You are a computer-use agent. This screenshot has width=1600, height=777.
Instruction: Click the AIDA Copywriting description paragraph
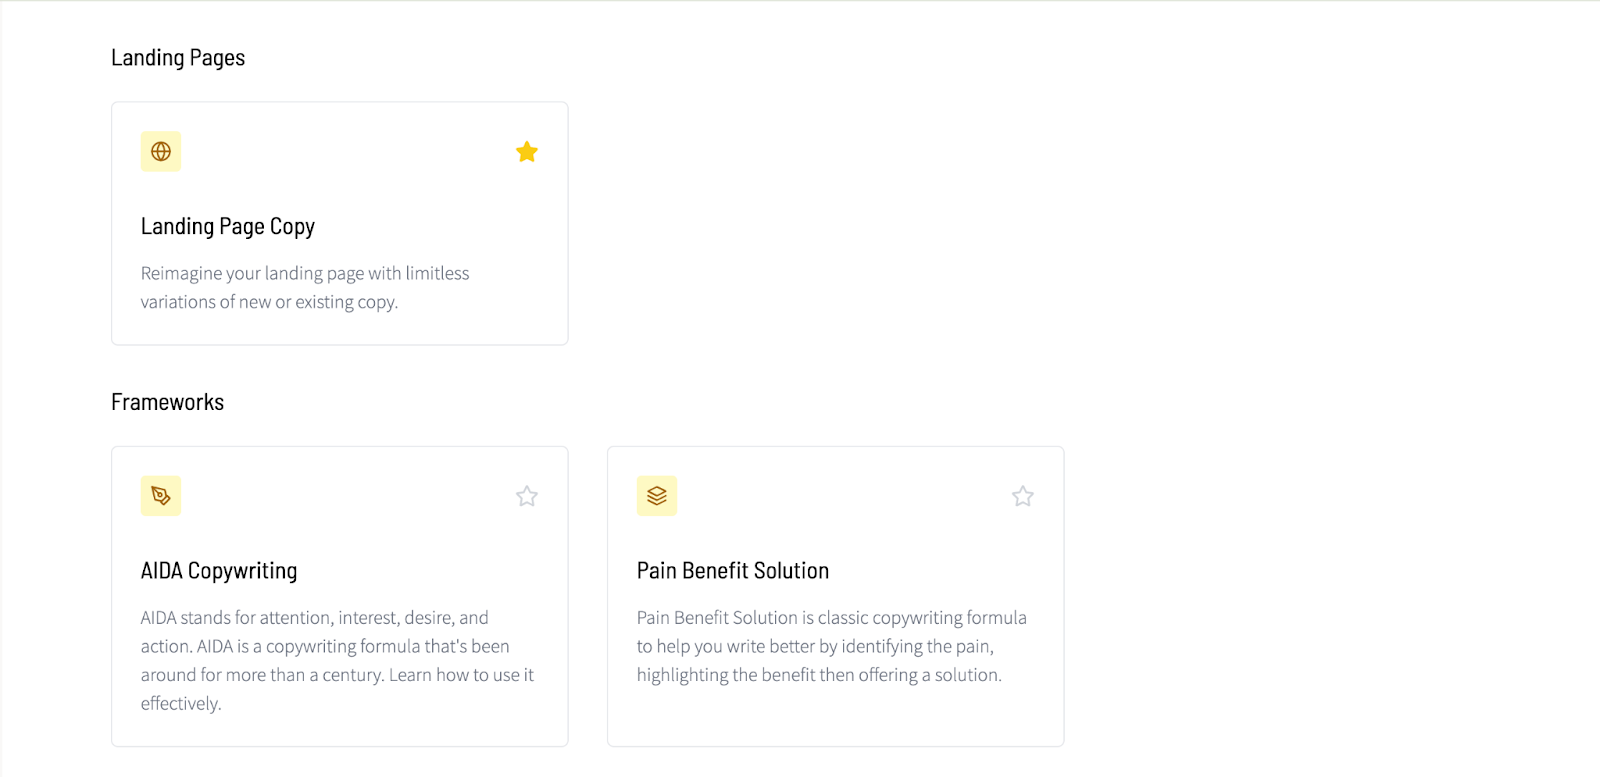coord(338,660)
